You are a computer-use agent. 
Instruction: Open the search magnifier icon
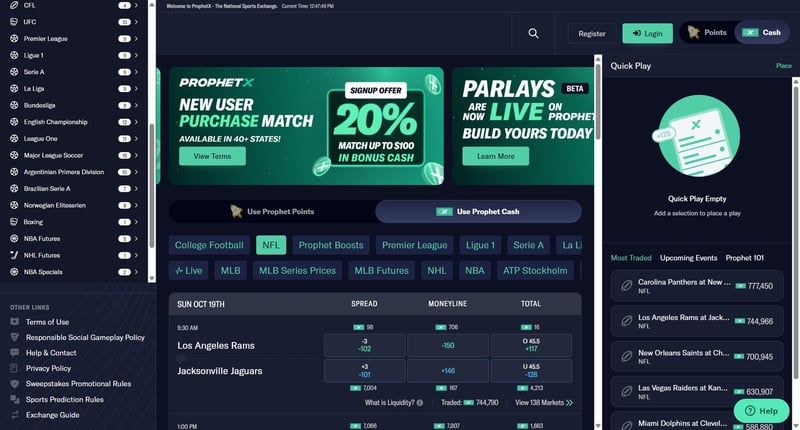(533, 33)
